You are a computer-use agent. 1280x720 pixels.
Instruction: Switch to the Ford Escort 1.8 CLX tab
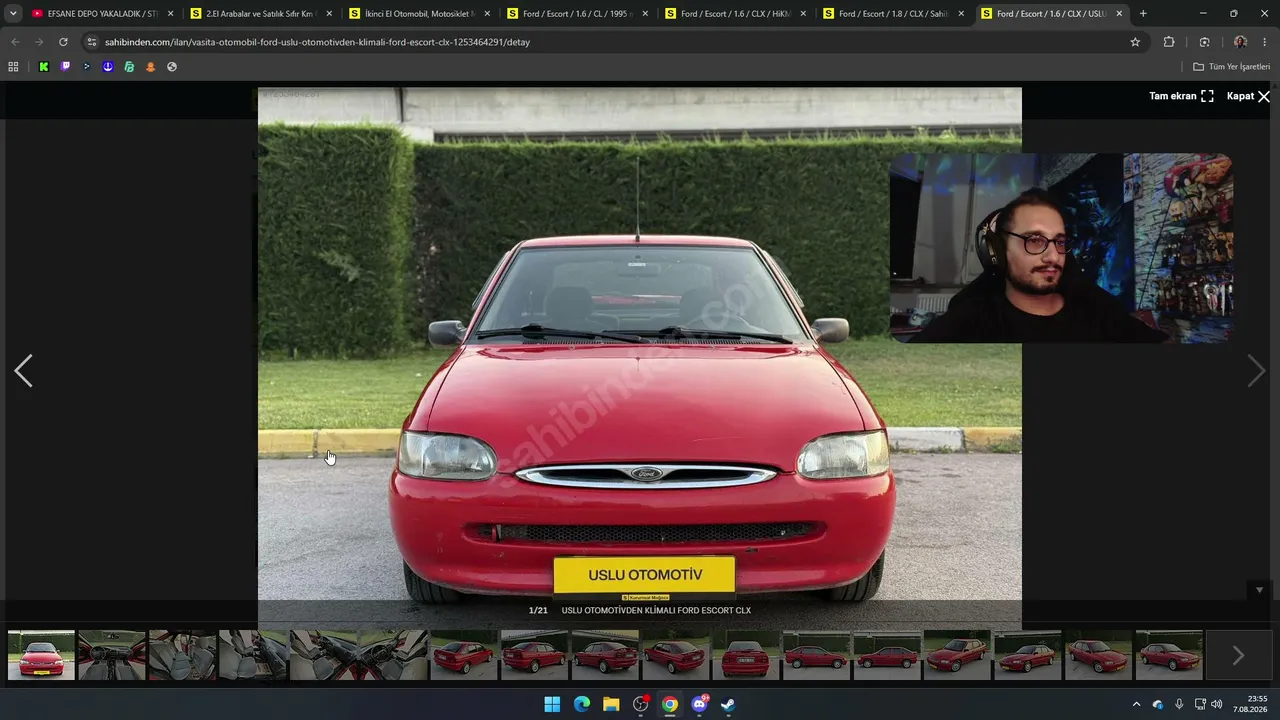[893, 14]
